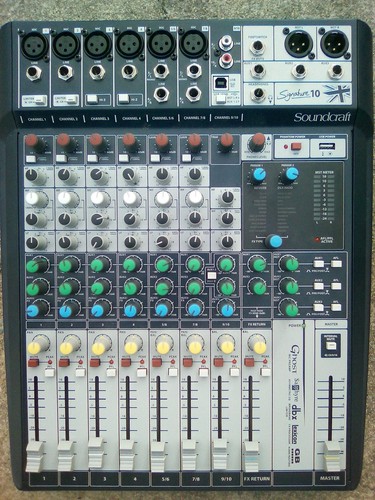The height and width of the screenshot is (500, 375).
Task: Turn the channel 1 blue FX send knob
Action: click(34, 310)
